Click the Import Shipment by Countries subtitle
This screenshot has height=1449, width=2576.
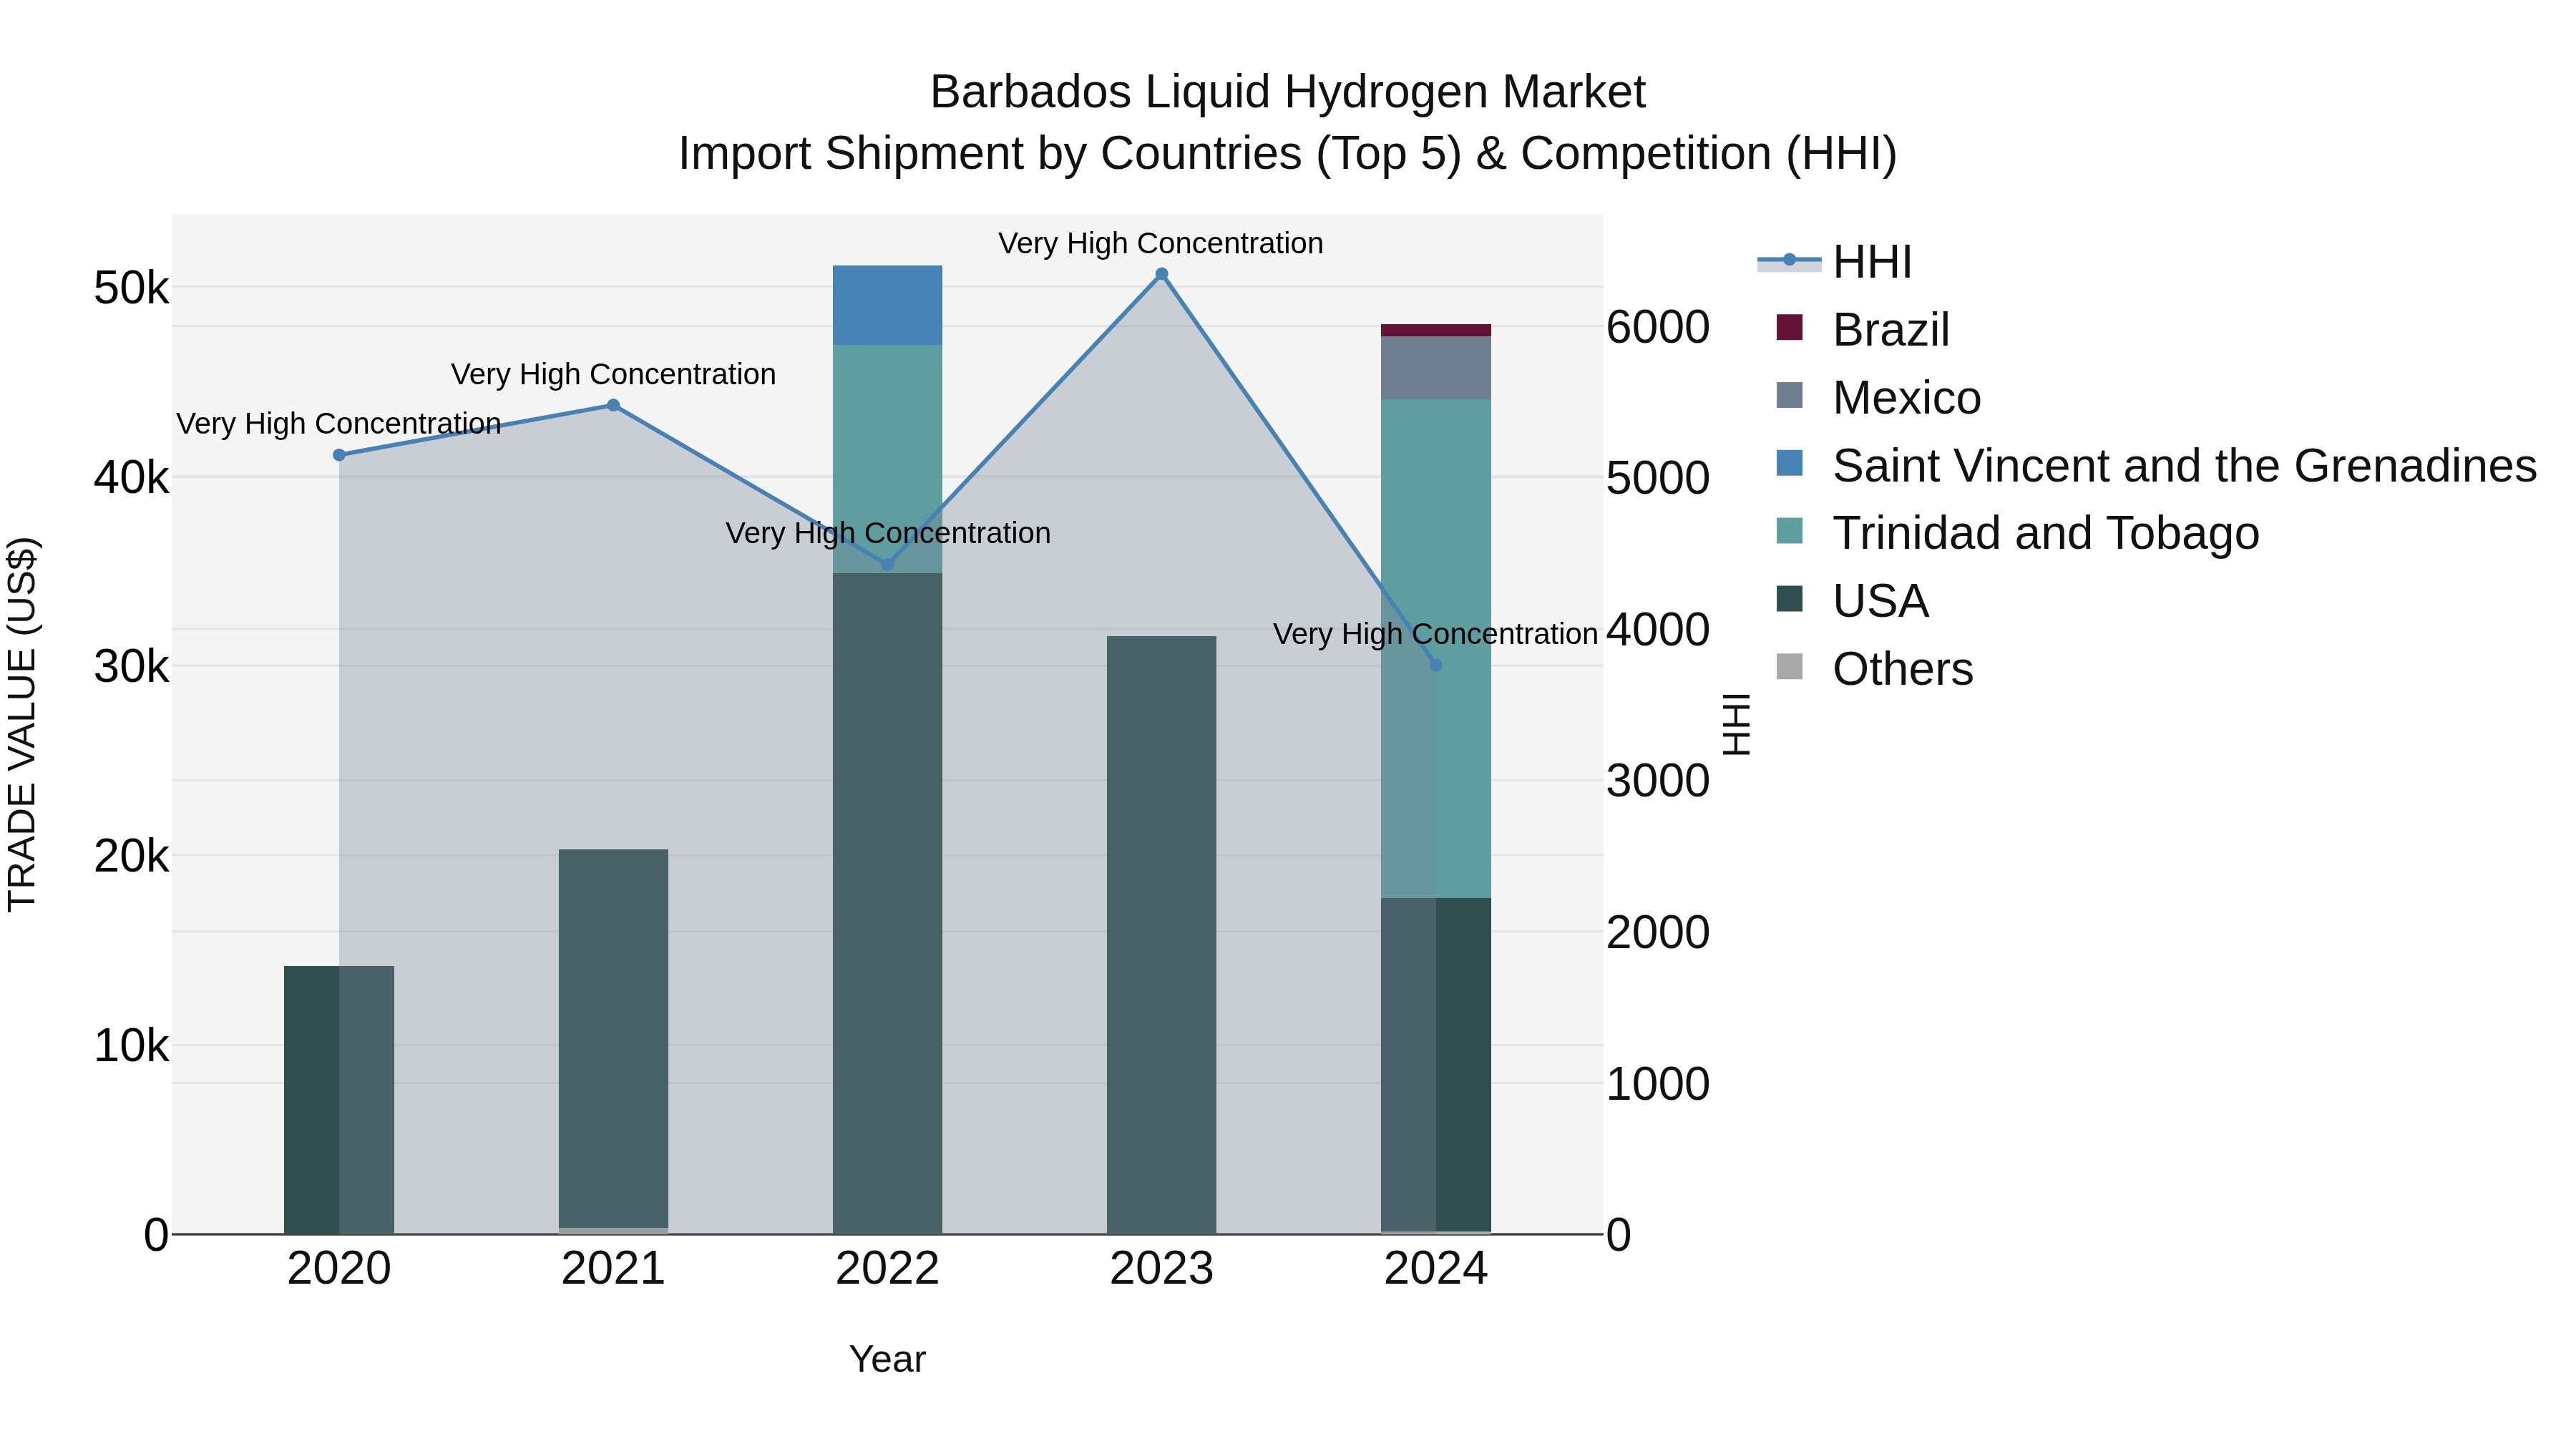click(x=1287, y=154)
